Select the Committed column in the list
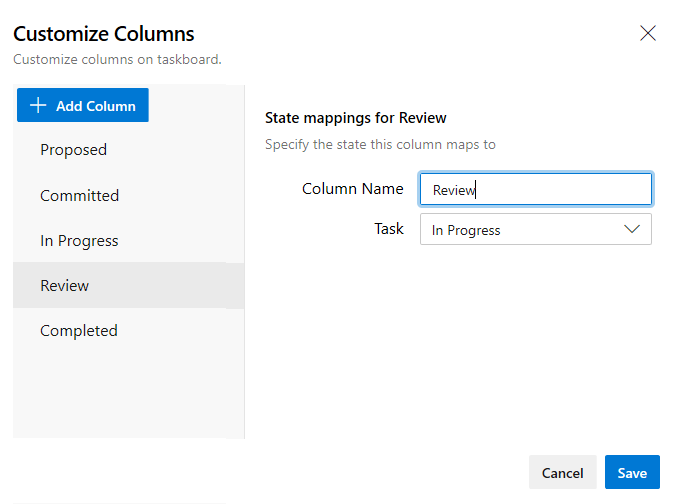Viewport: 679px width, 504px height. click(x=129, y=195)
